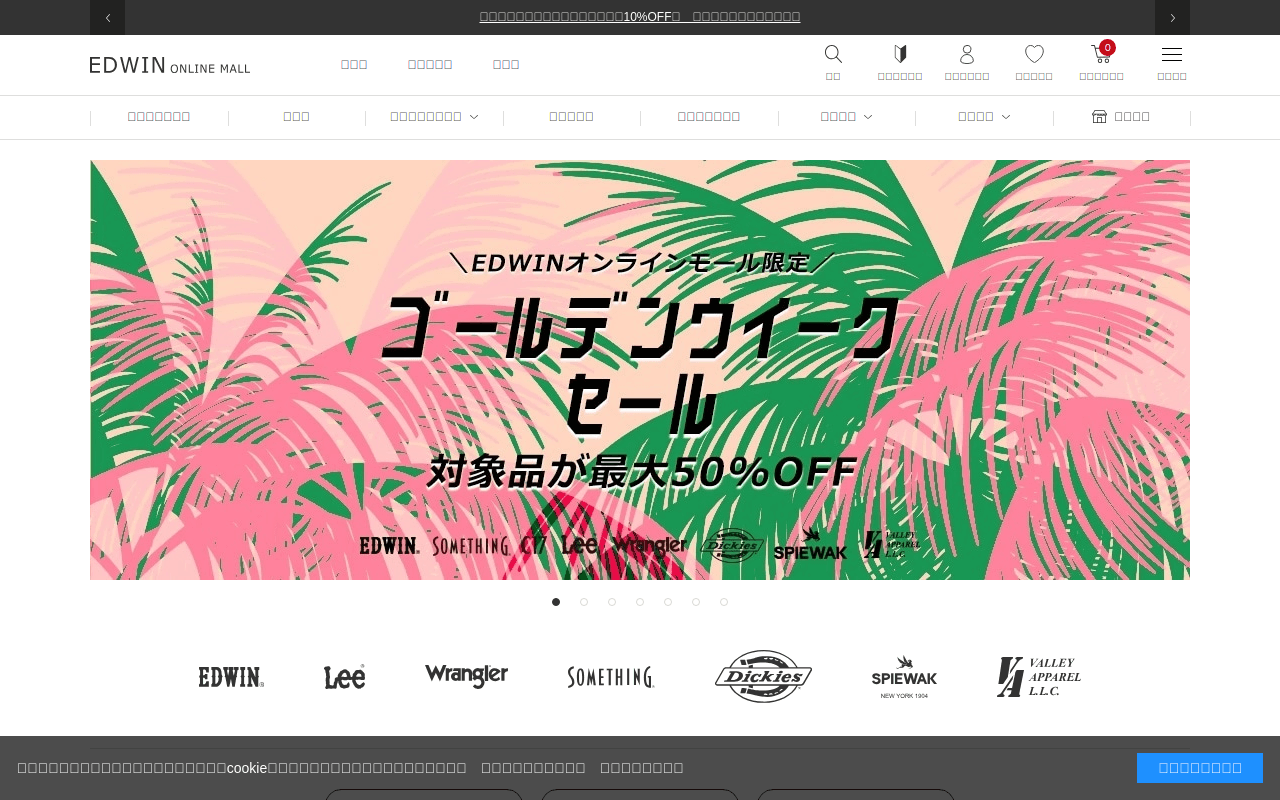The image size is (1280, 800).
Task: Open the EDWIN brand logo below banner
Action: click(231, 677)
